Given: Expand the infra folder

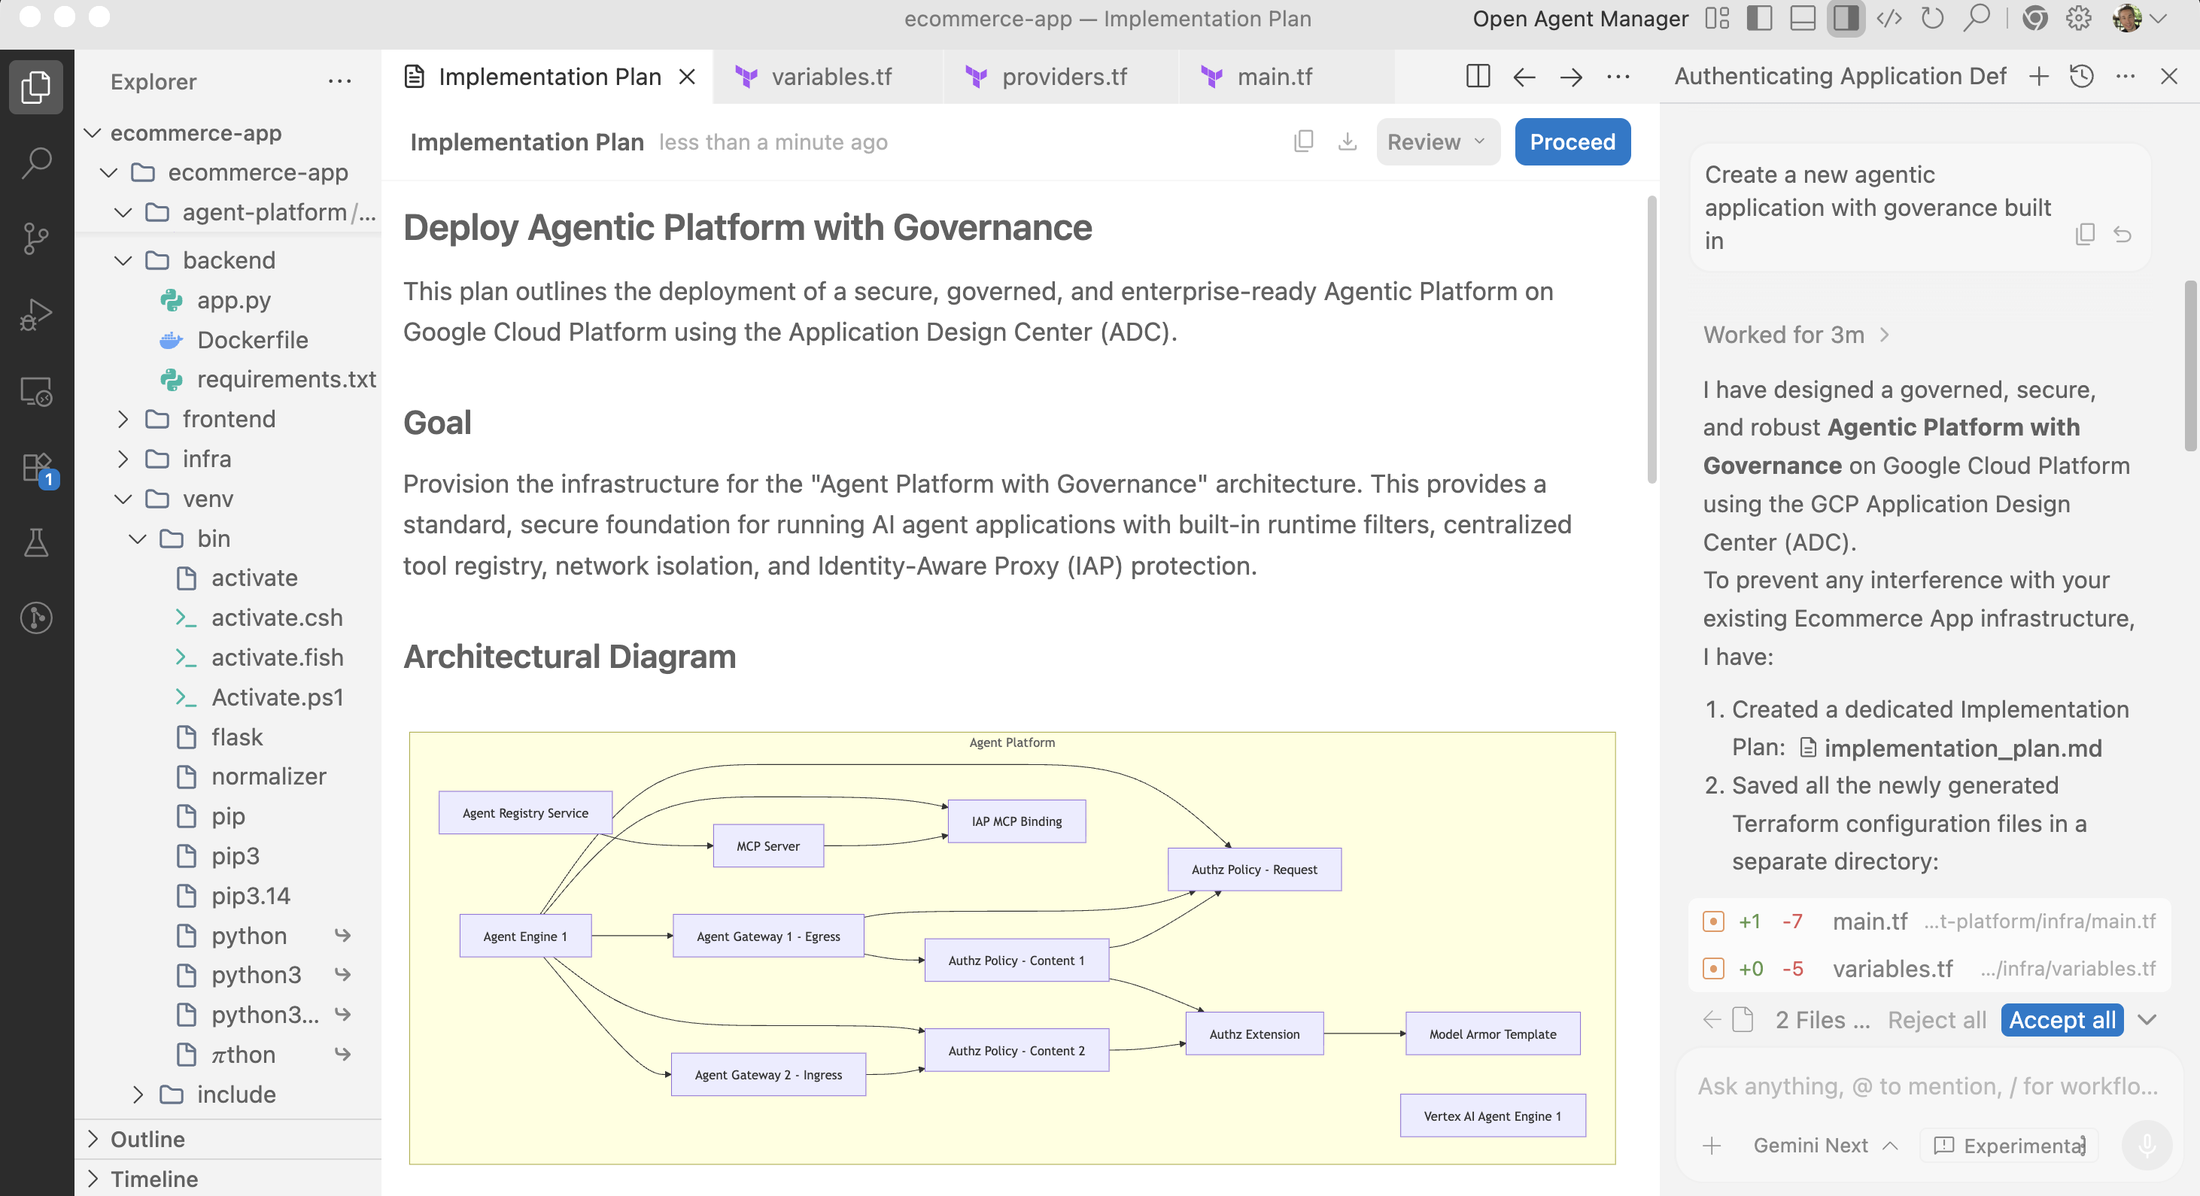Looking at the screenshot, I should (123, 459).
